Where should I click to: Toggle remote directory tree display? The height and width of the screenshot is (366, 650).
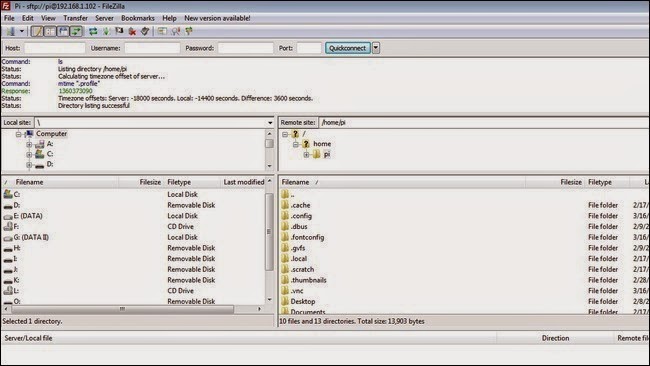pyautogui.click(x=63, y=31)
